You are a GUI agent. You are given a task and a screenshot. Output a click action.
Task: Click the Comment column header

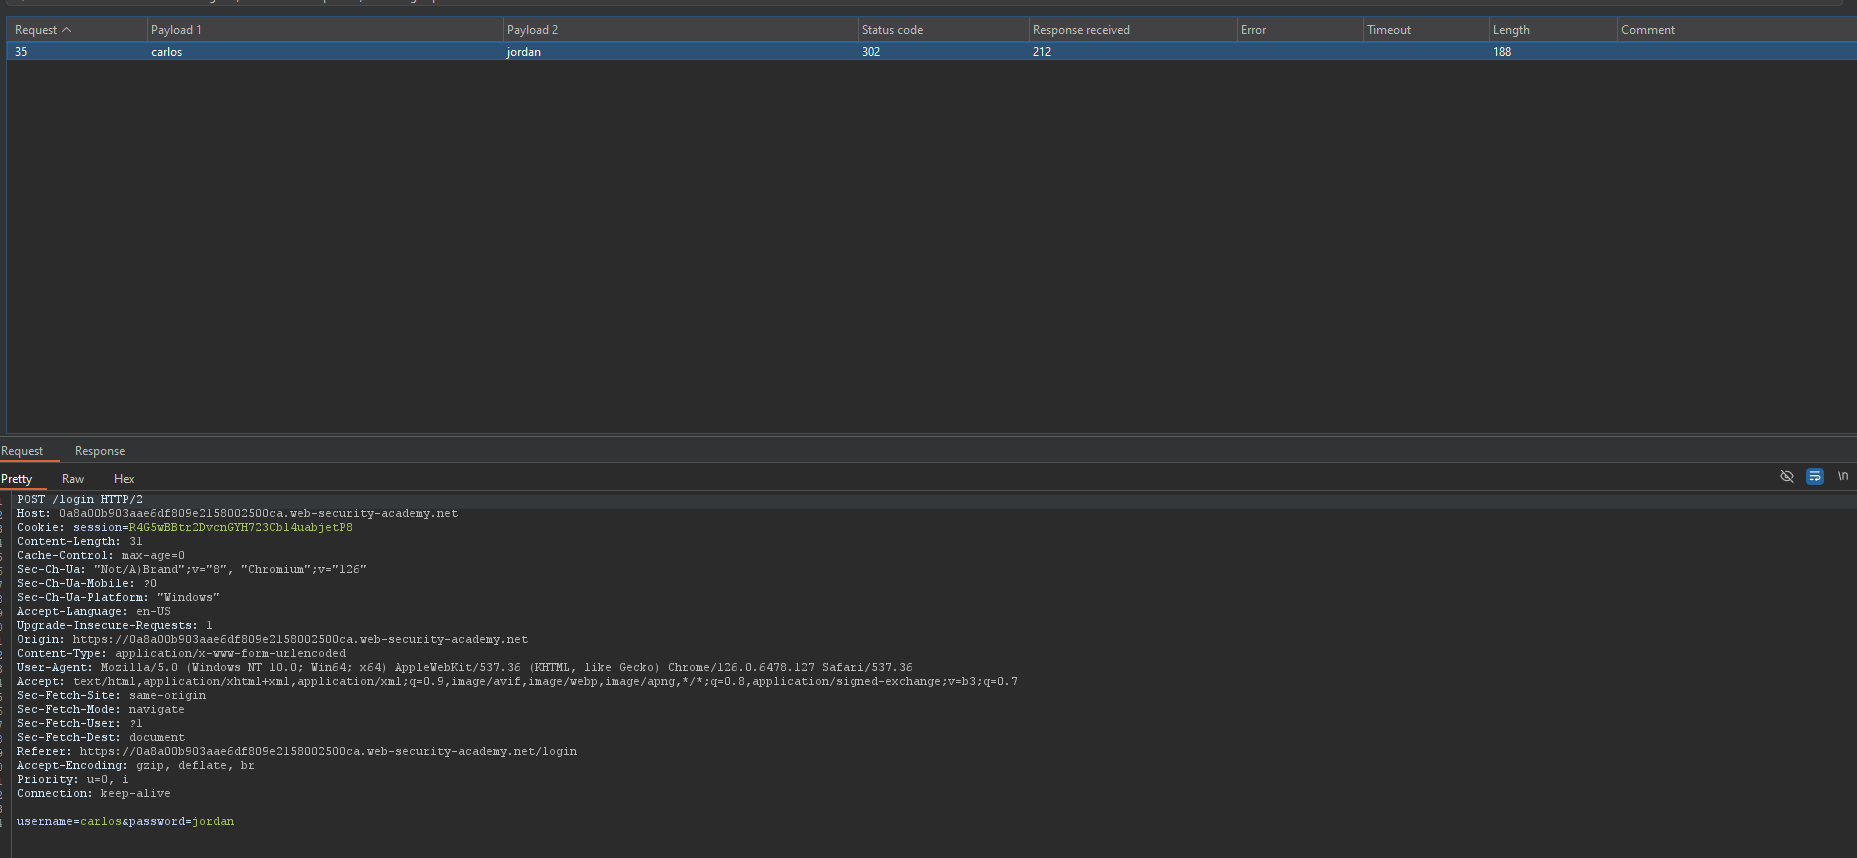1648,30
